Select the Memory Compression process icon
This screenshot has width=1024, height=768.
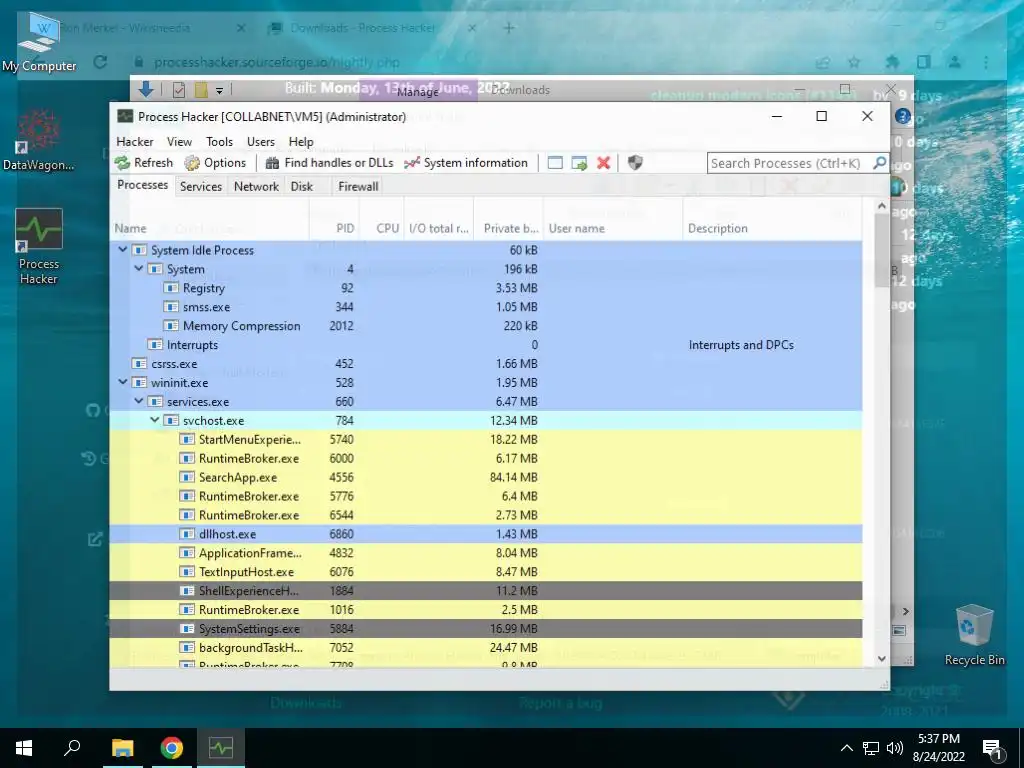point(171,326)
